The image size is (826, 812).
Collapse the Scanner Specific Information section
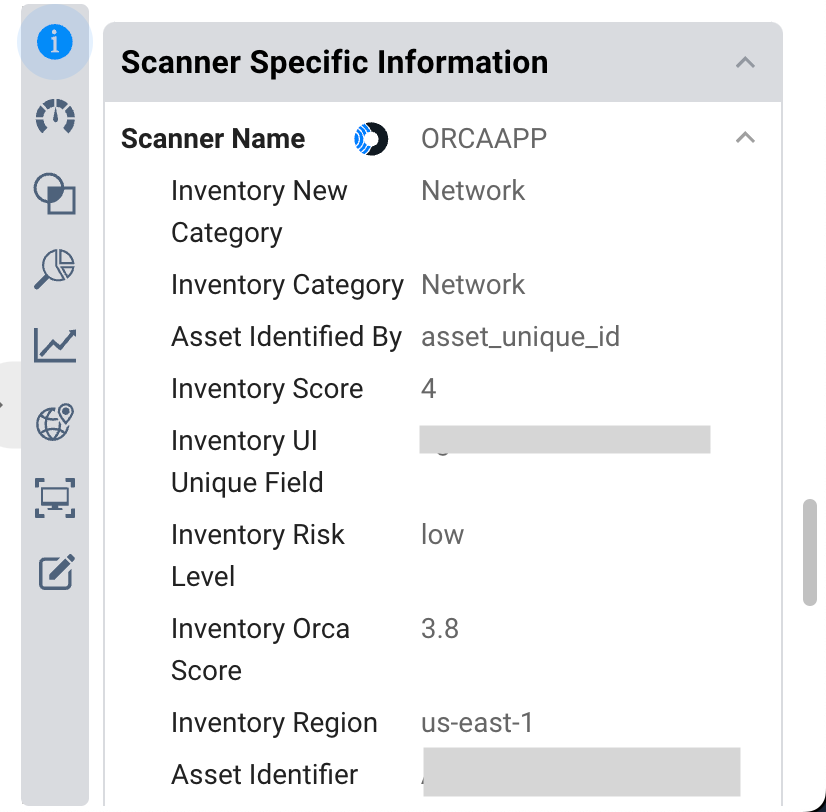tap(745, 63)
